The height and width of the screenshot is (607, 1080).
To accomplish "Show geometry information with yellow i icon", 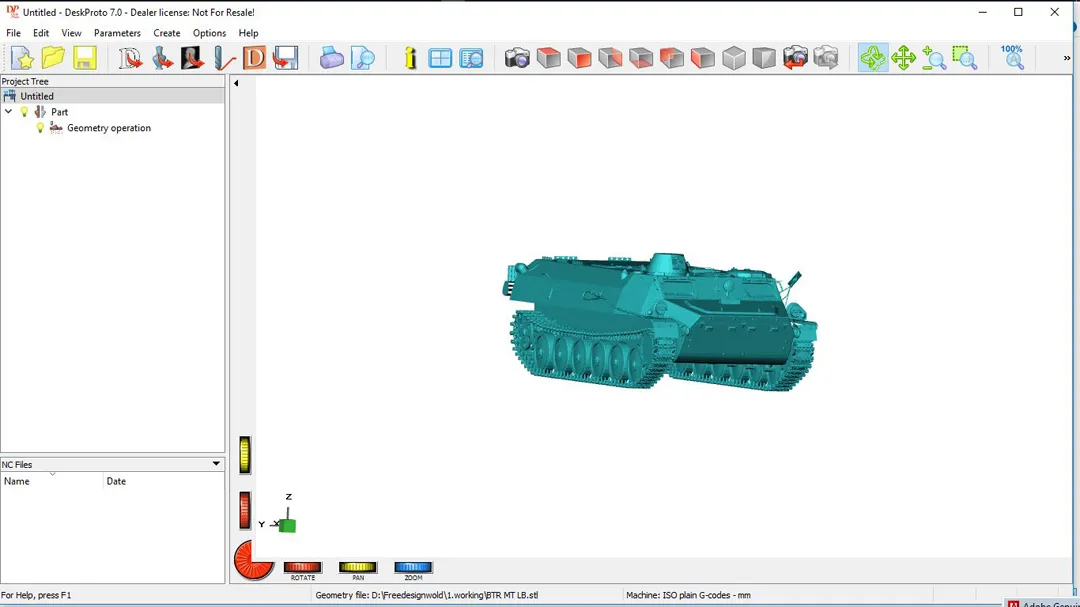I will point(410,58).
